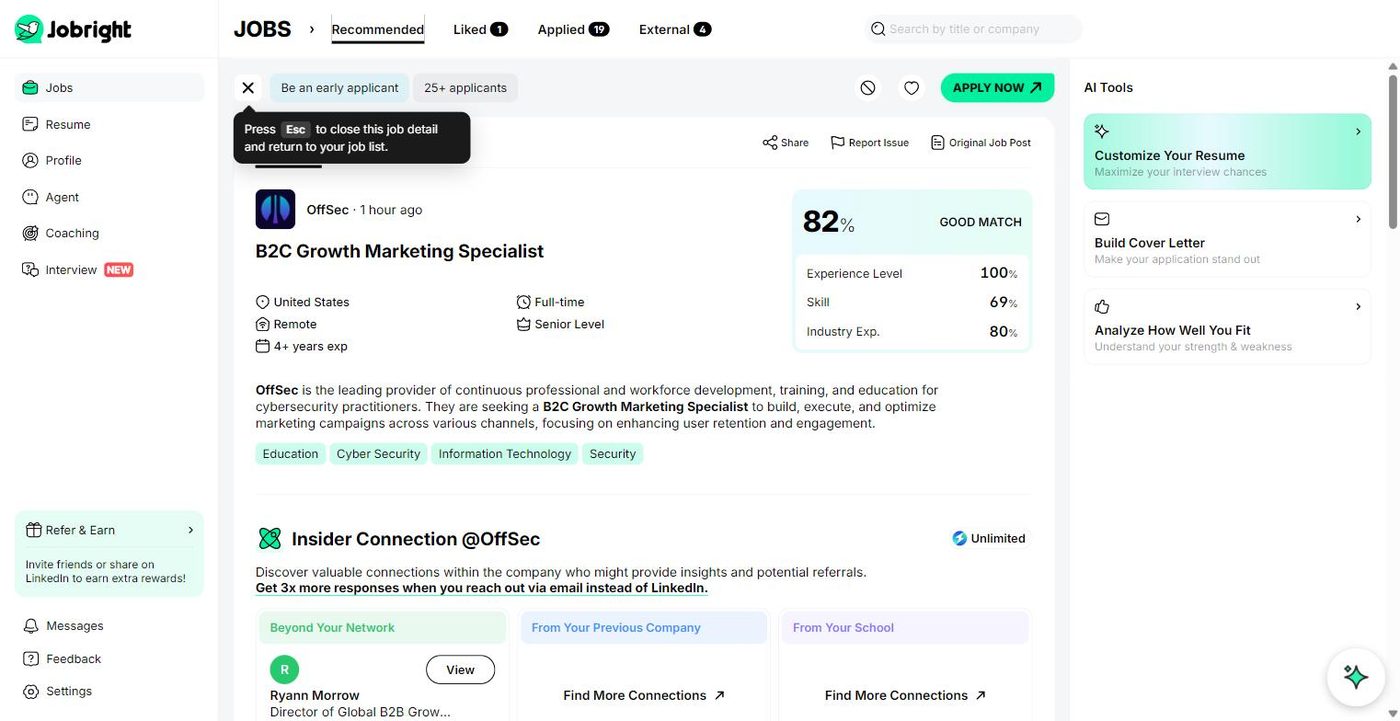Switch to the External tab
1400x721 pixels.
pos(675,29)
